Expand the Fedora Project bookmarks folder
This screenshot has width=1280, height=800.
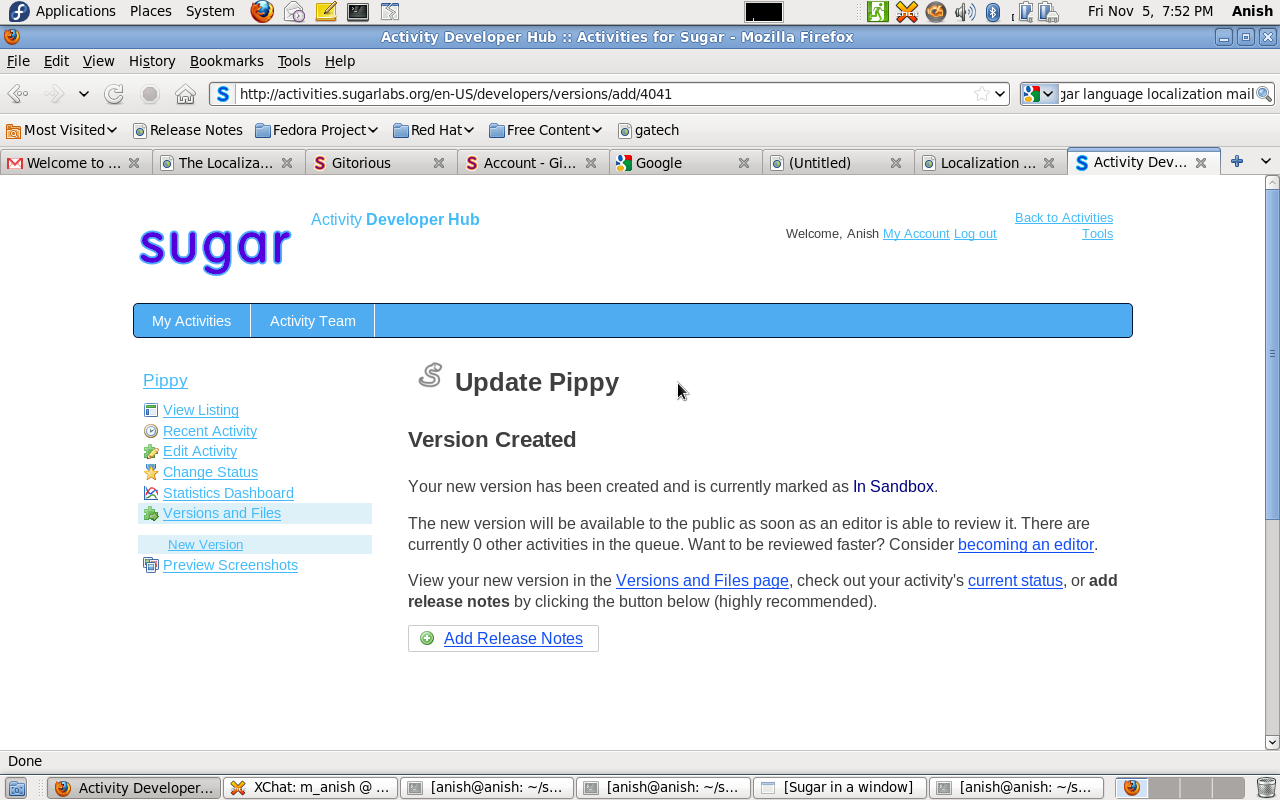(316, 130)
